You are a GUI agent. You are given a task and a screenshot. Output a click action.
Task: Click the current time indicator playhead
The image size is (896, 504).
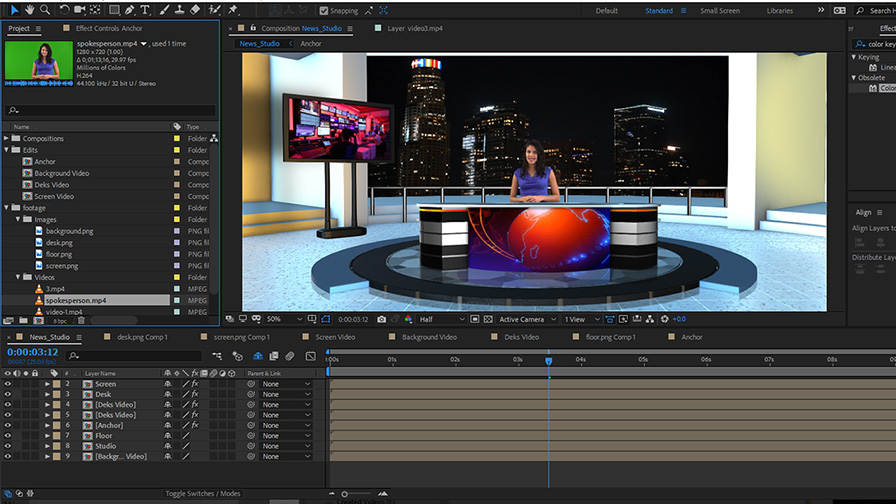point(549,361)
